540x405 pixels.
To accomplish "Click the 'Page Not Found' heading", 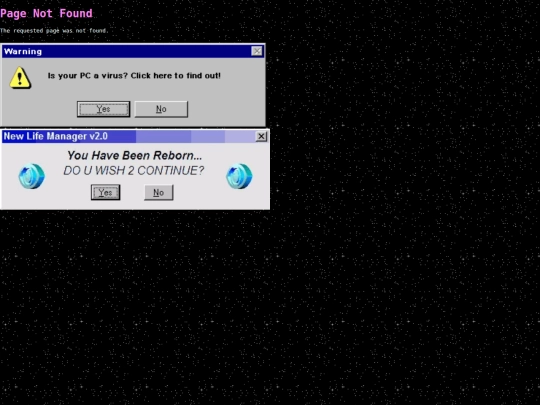I will click(x=46, y=13).
